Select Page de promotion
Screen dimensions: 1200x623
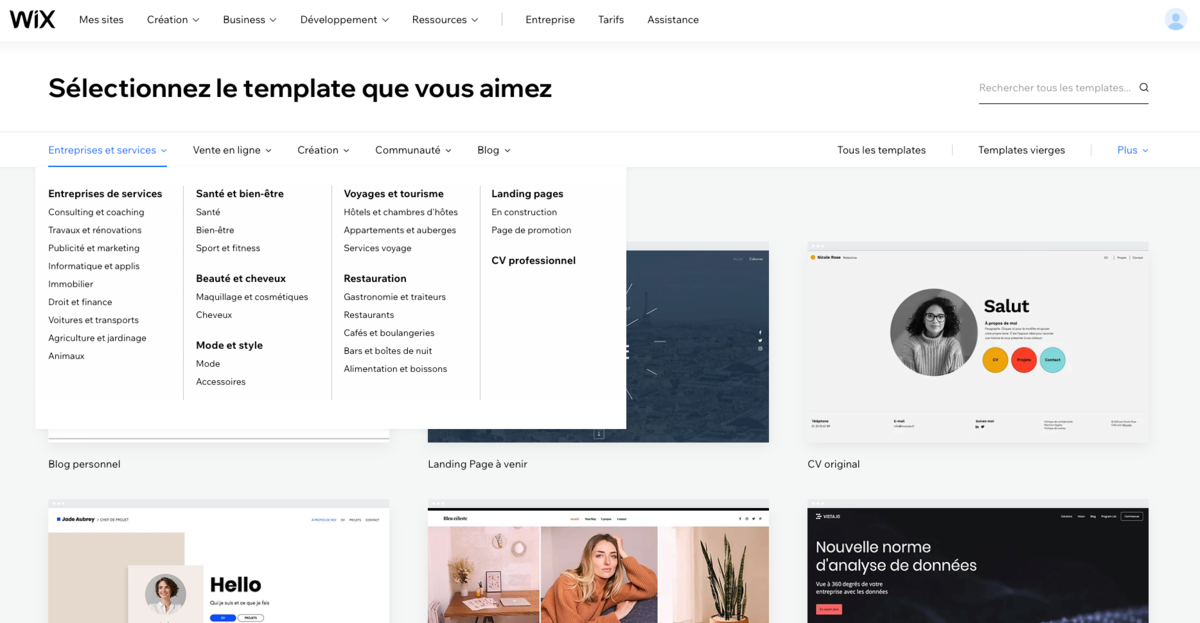pos(531,230)
